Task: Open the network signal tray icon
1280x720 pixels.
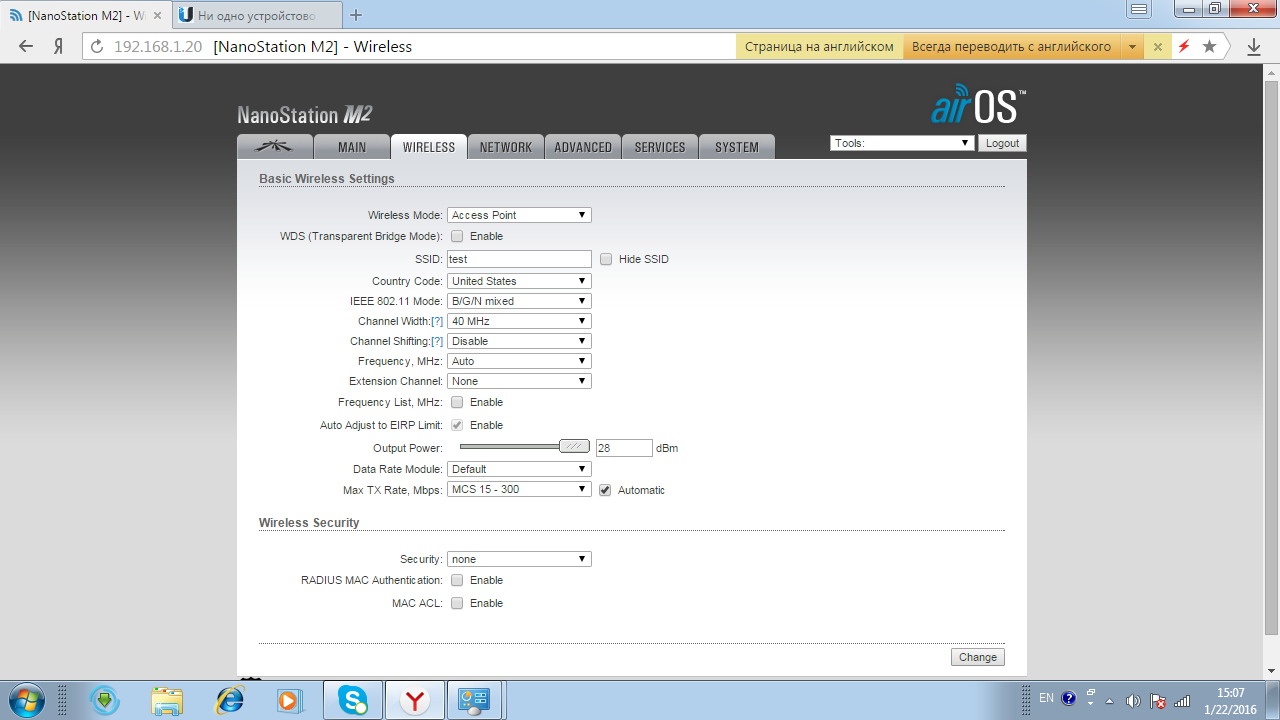Action: 1182,700
